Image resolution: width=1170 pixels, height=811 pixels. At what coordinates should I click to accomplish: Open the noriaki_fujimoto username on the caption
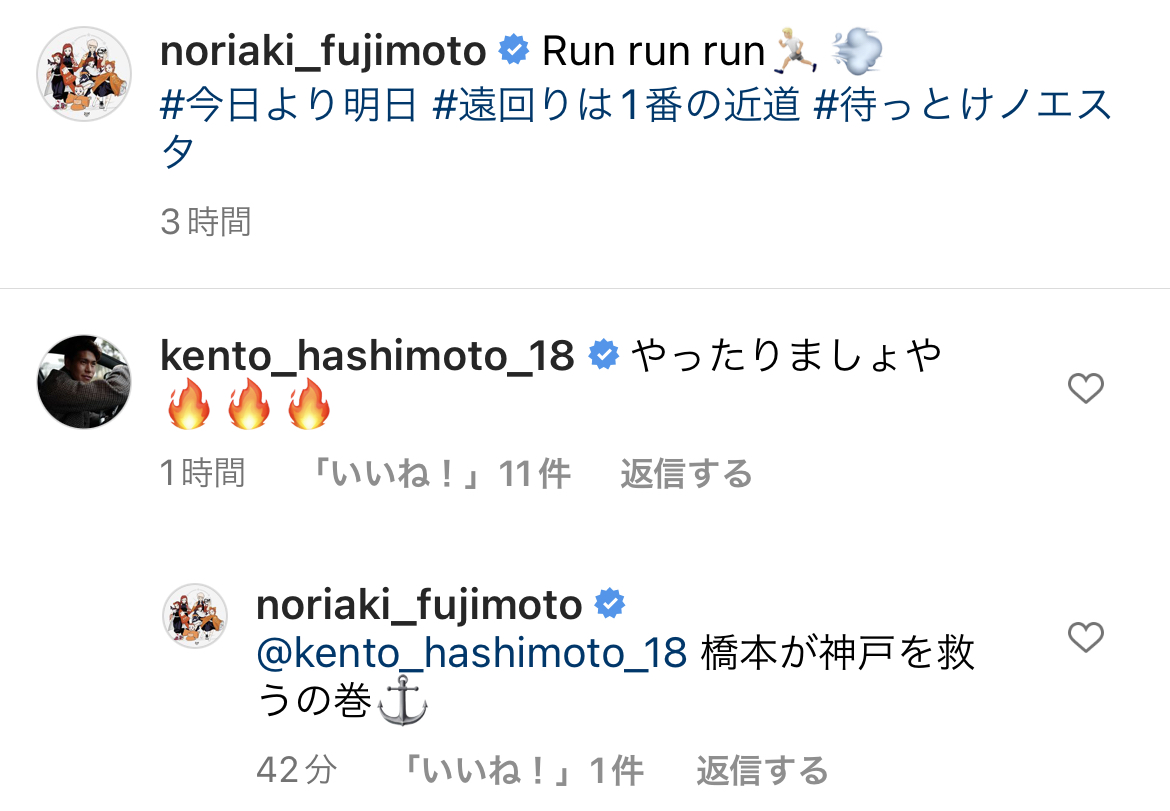pos(323,52)
